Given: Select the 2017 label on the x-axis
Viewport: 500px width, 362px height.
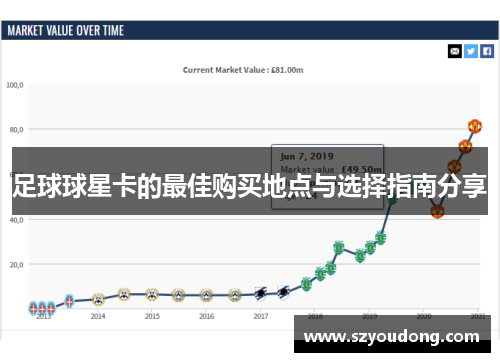Looking at the screenshot, I should [261, 316].
